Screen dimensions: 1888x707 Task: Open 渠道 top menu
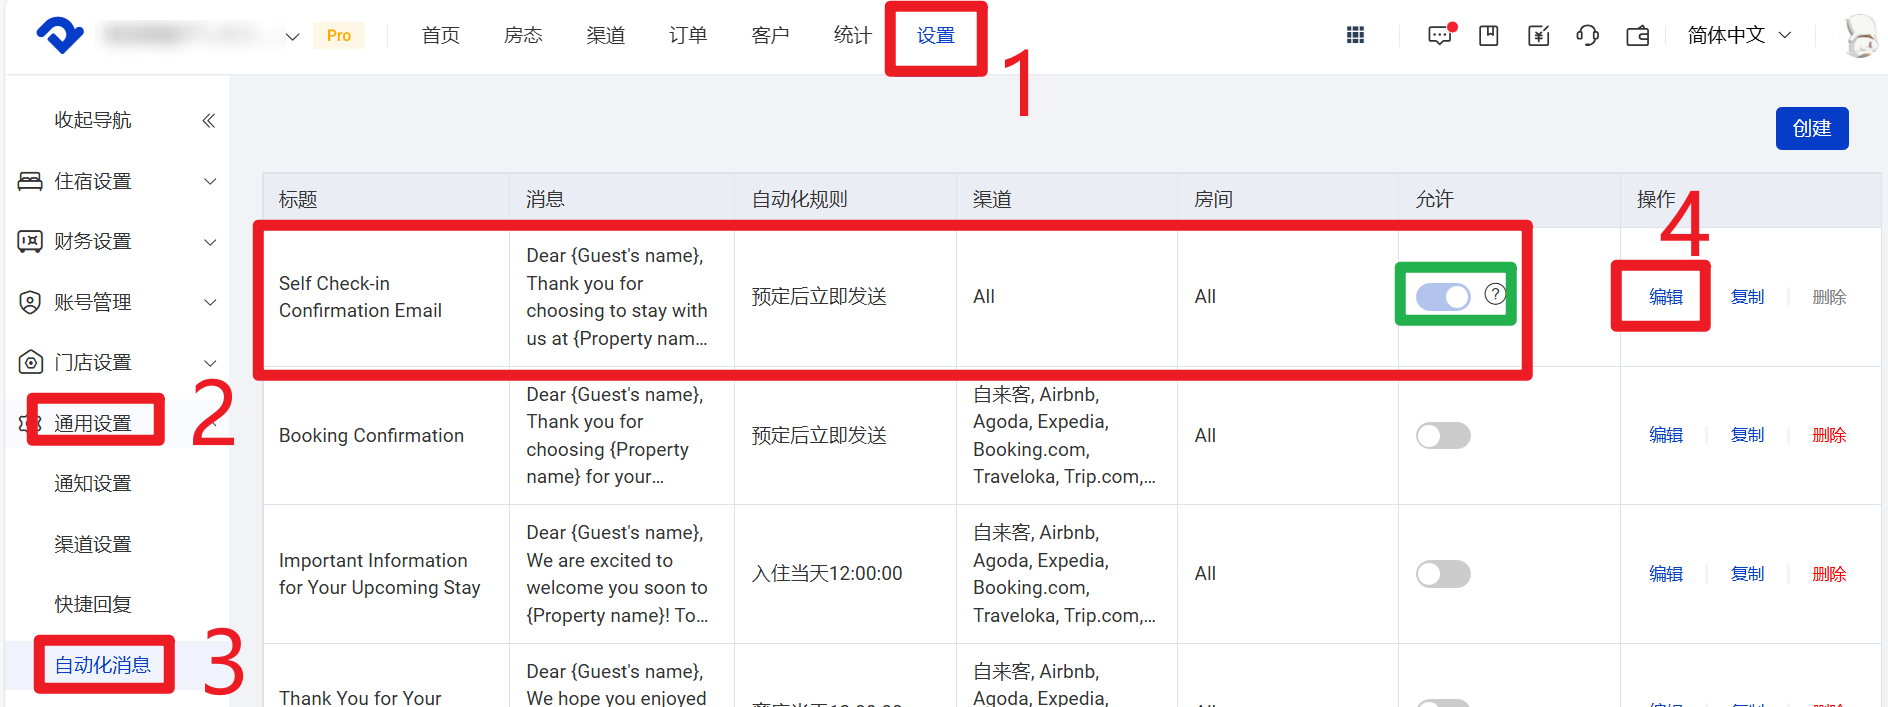tap(606, 35)
